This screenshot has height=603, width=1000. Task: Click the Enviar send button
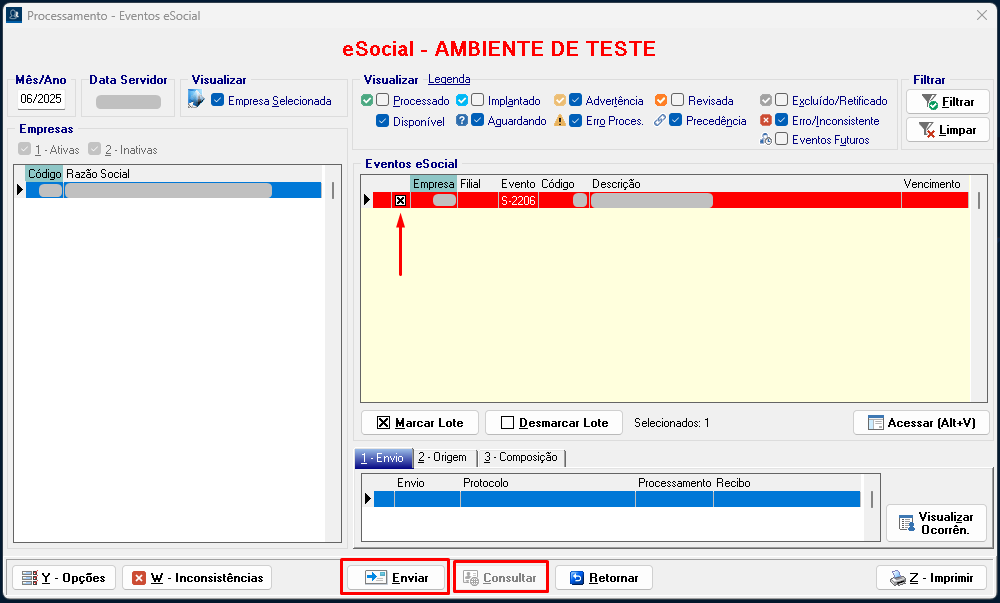click(x=395, y=578)
